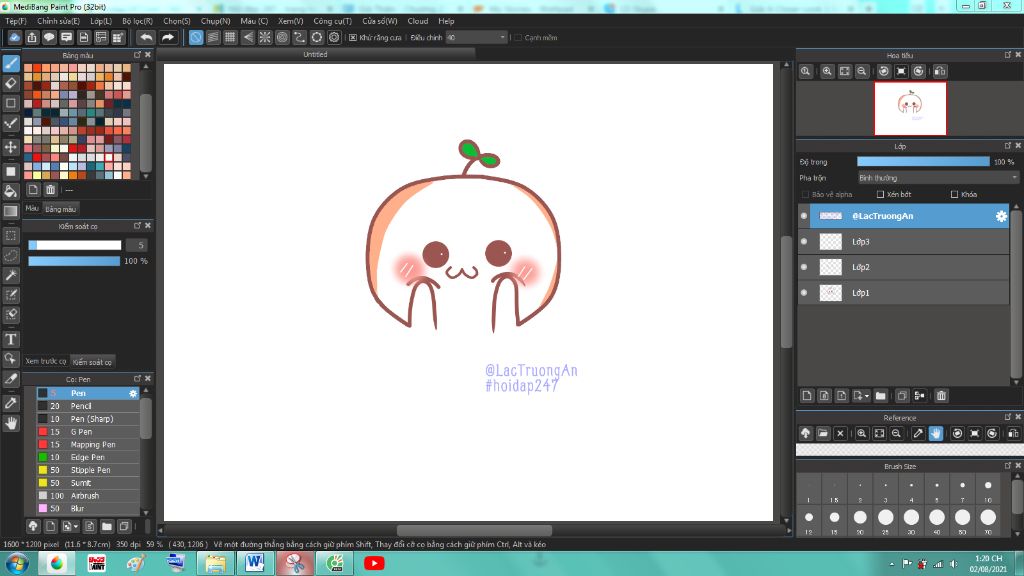This screenshot has width=1024, height=576.
Task: Click the Navigator canvas thumbnail
Action: point(910,108)
